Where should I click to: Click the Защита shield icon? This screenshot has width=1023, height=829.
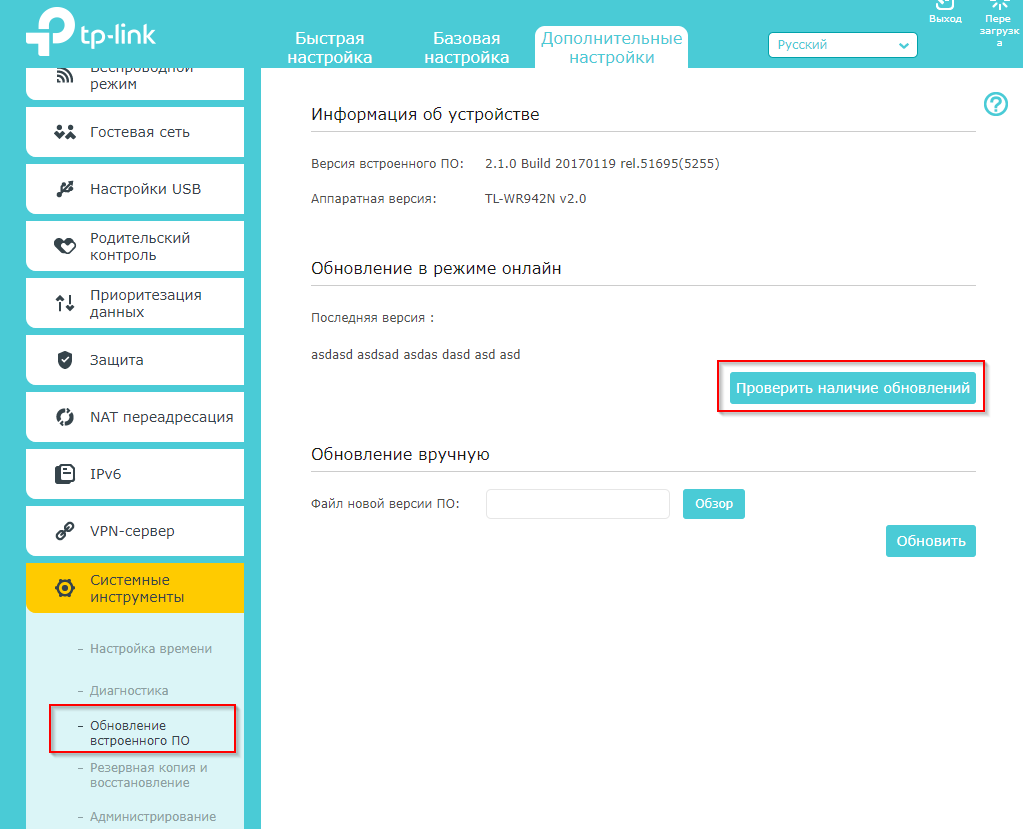65,360
